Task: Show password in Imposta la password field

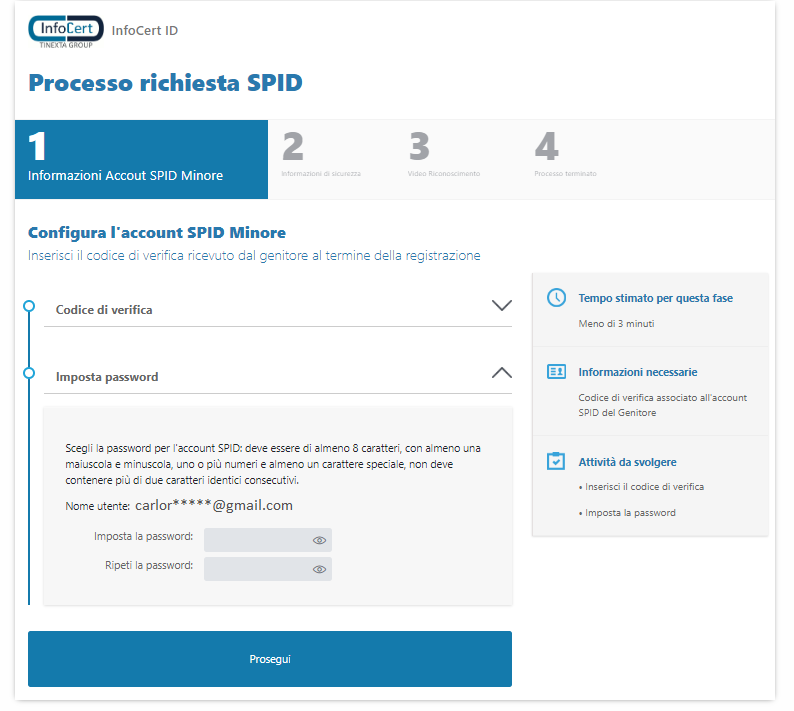Action: click(319, 540)
